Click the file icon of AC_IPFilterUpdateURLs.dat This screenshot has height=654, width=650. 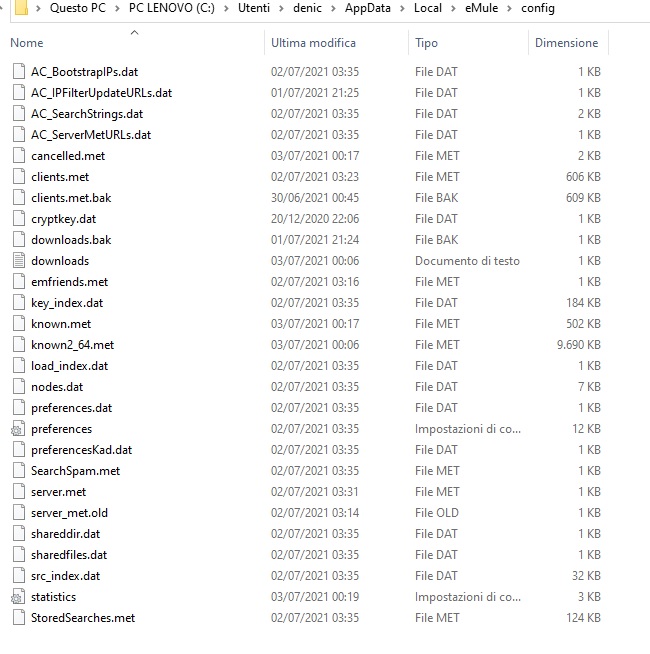click(19, 92)
